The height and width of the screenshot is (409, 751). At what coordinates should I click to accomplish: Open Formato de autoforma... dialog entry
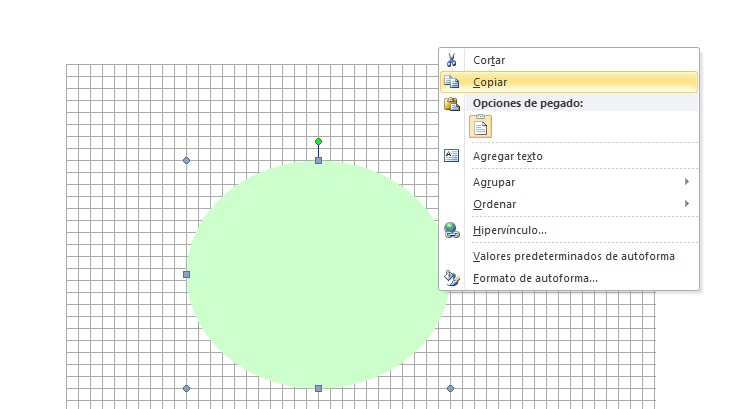pos(569,278)
